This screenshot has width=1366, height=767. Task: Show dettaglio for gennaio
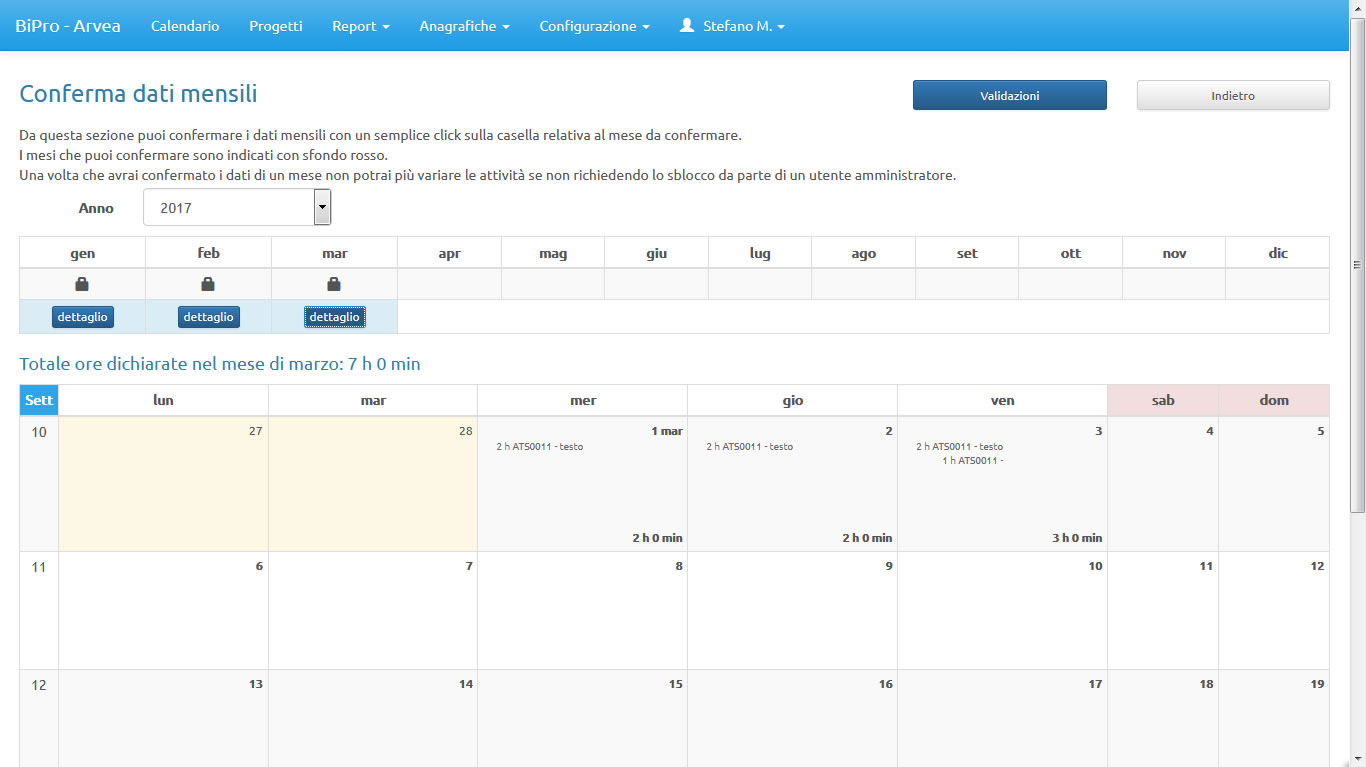click(x=82, y=317)
